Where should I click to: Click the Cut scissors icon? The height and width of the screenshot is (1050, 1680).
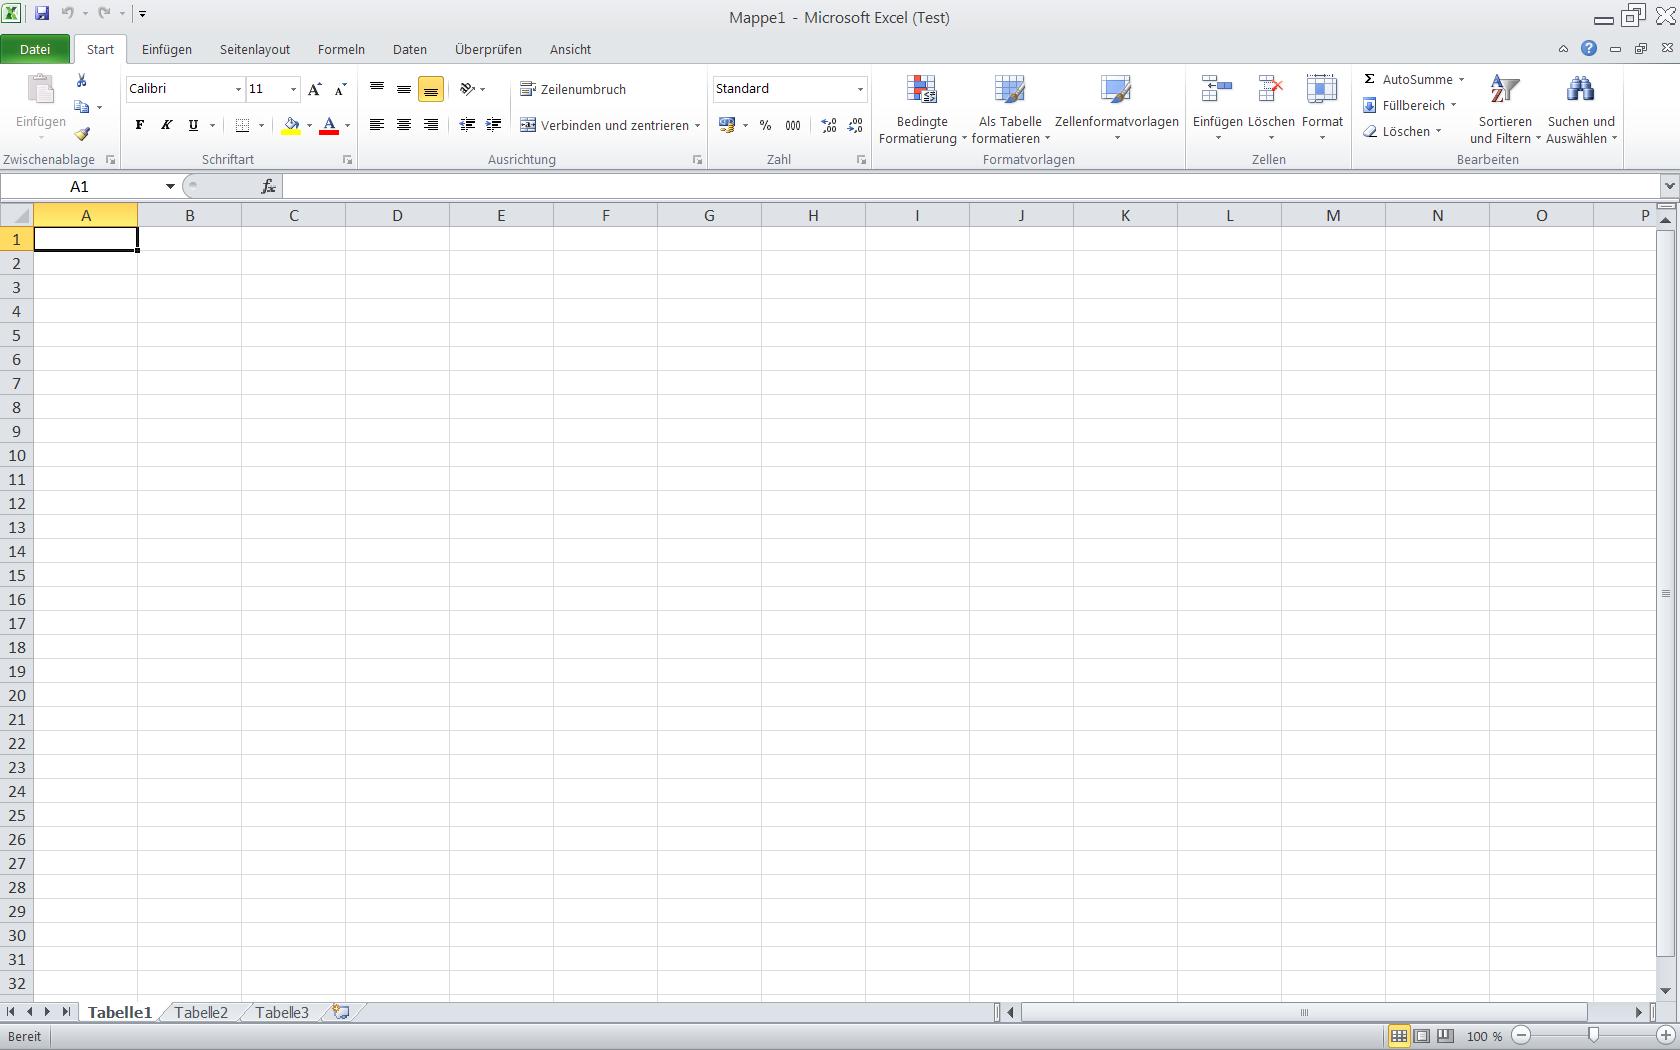(x=82, y=80)
